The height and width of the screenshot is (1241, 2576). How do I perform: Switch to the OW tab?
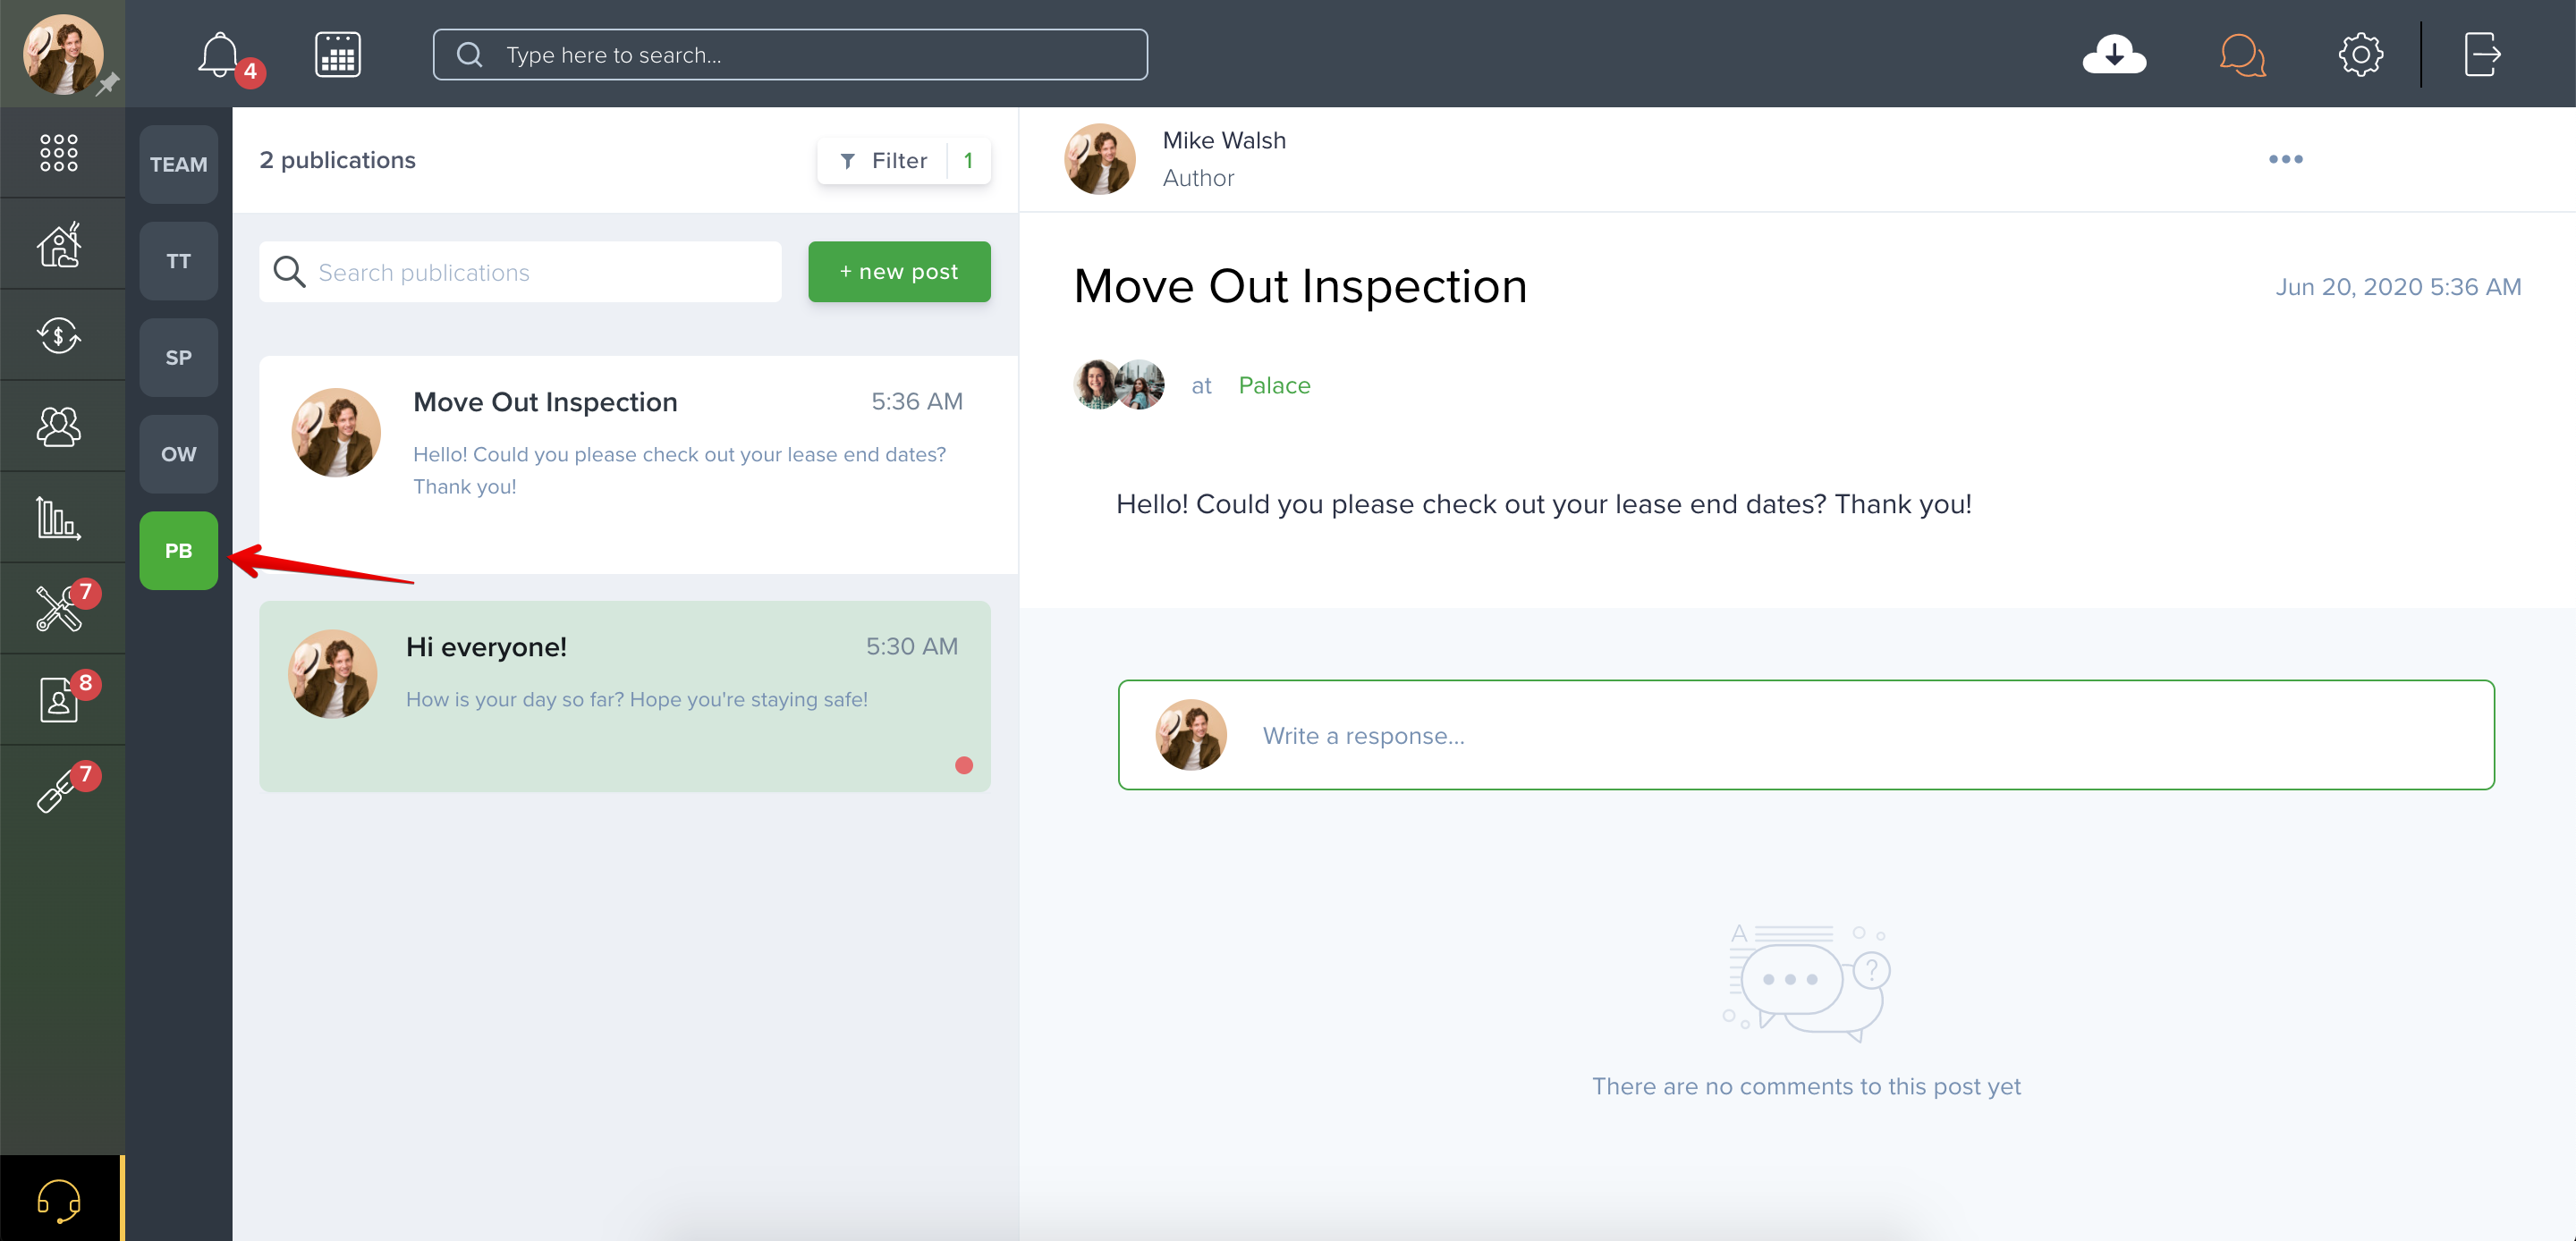[178, 454]
